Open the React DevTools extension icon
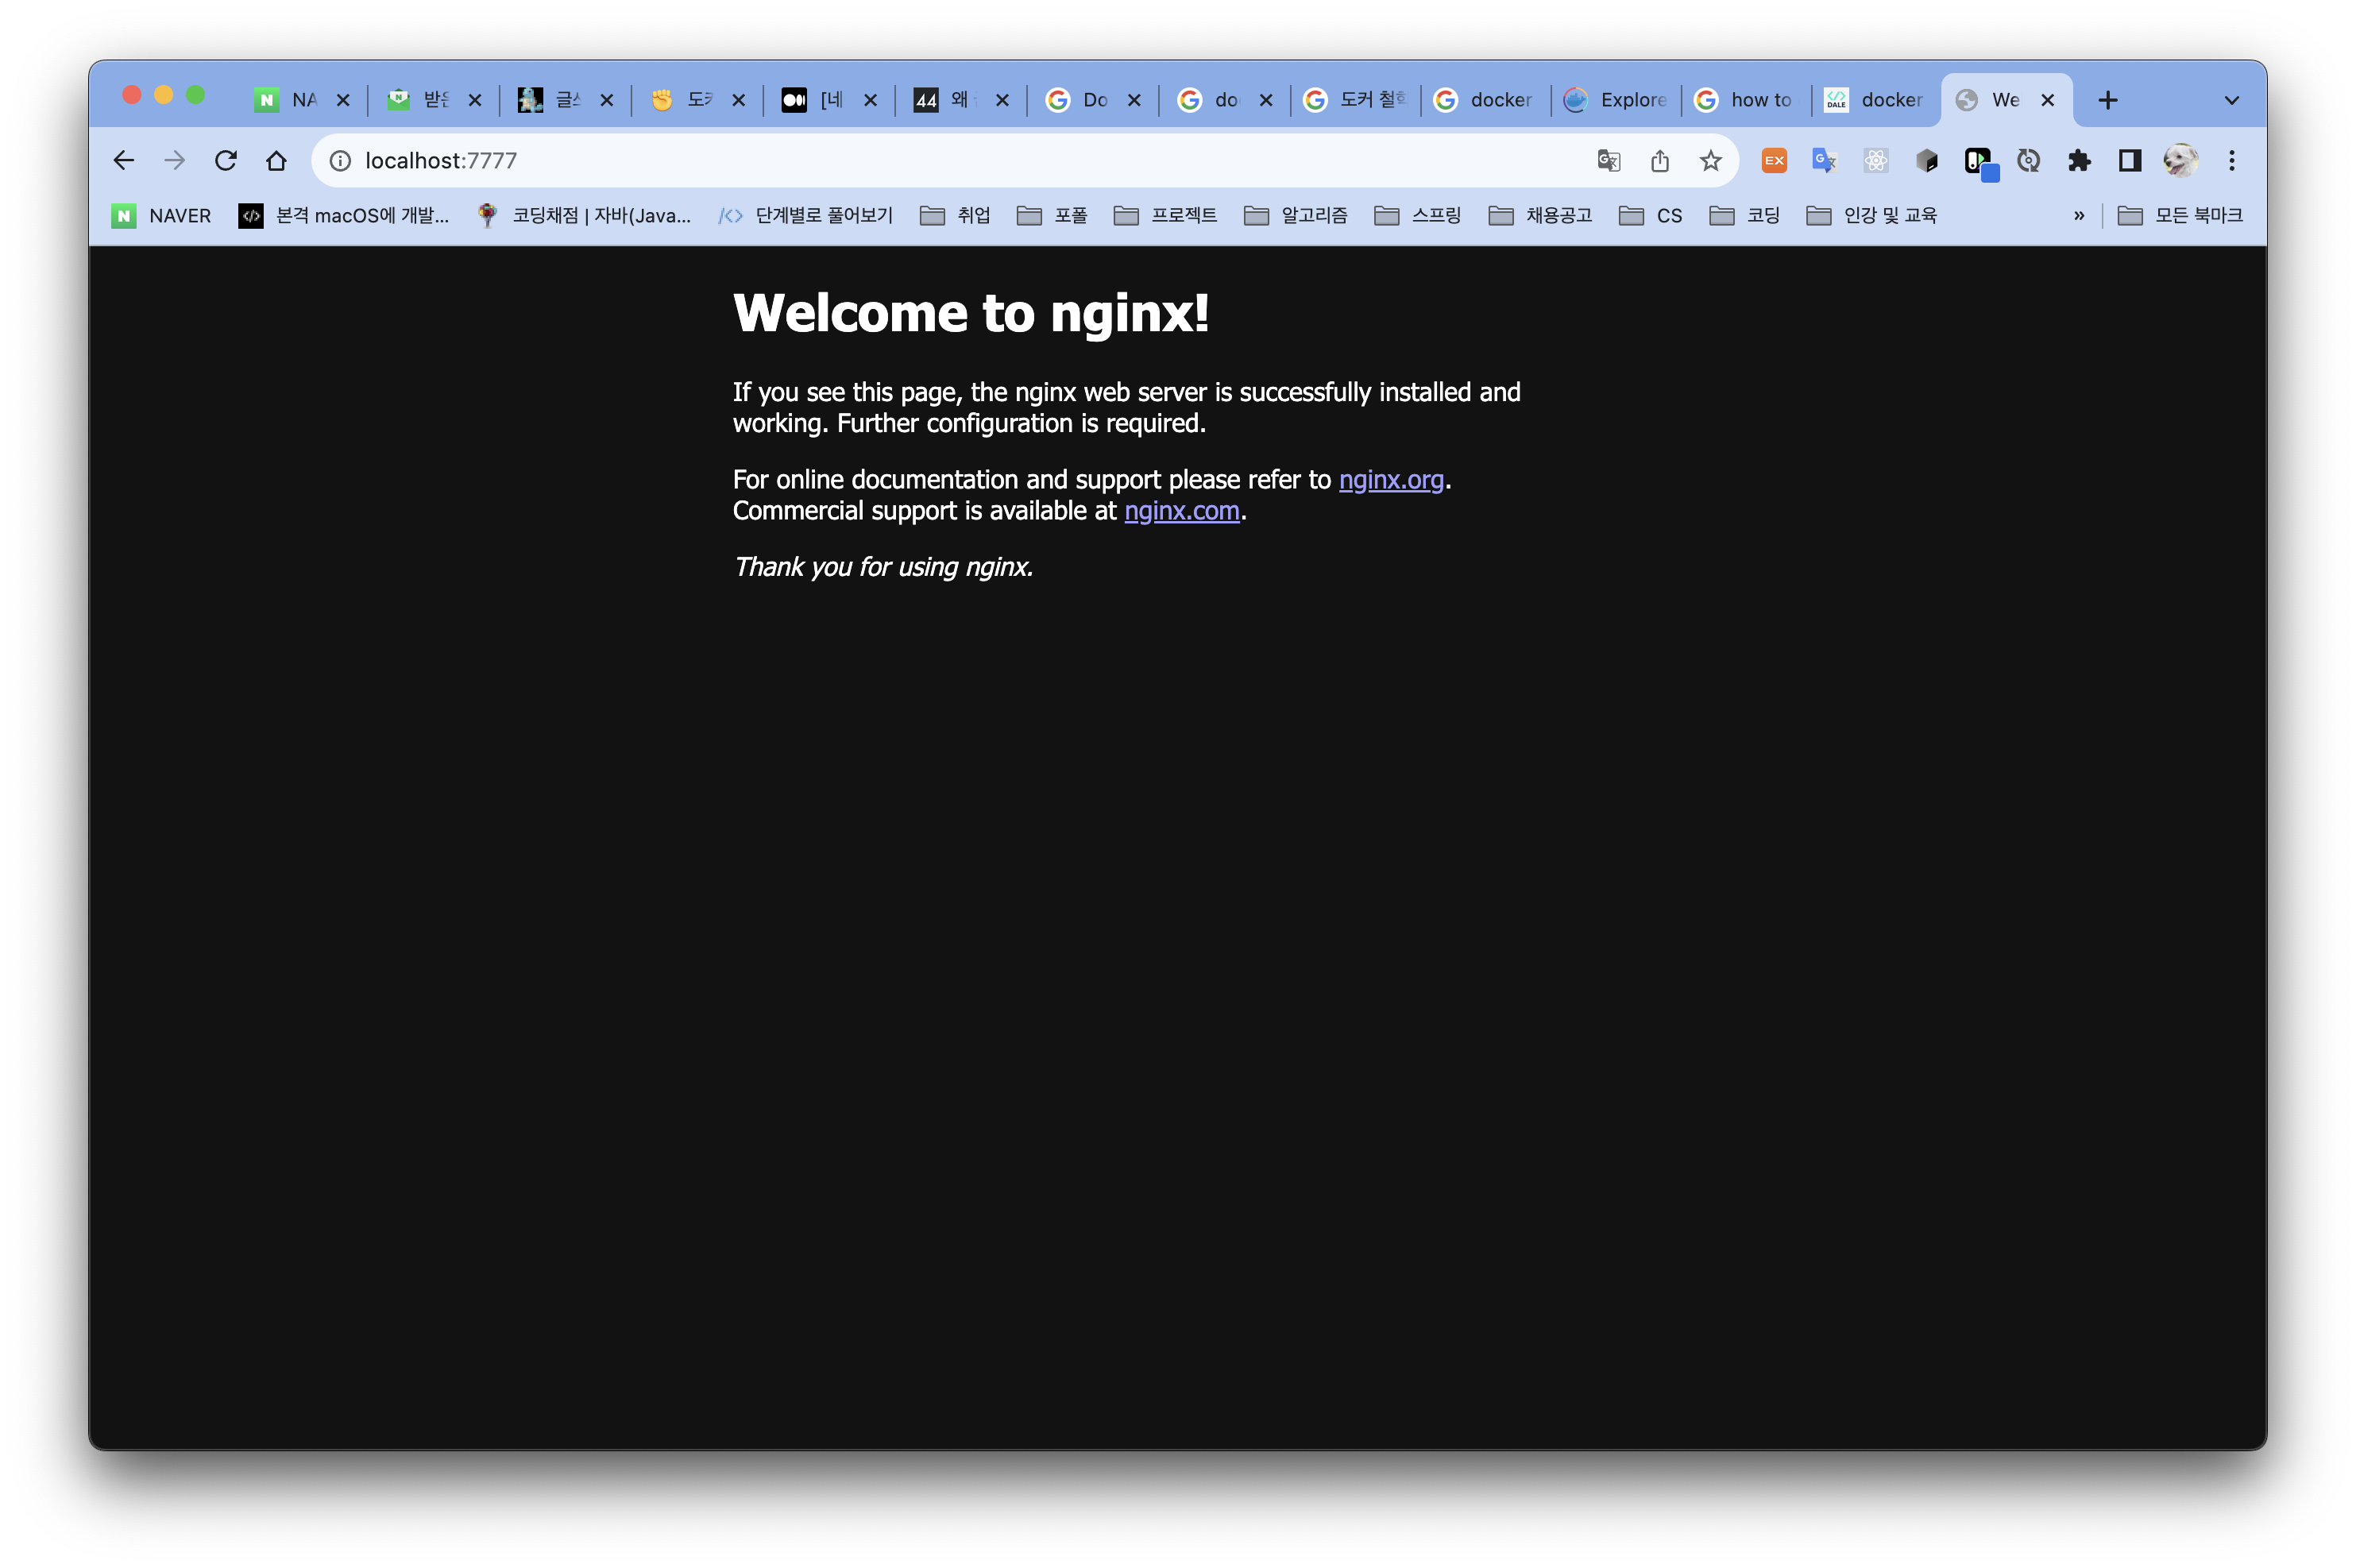Image resolution: width=2356 pixels, height=1568 pixels. coord(1875,160)
